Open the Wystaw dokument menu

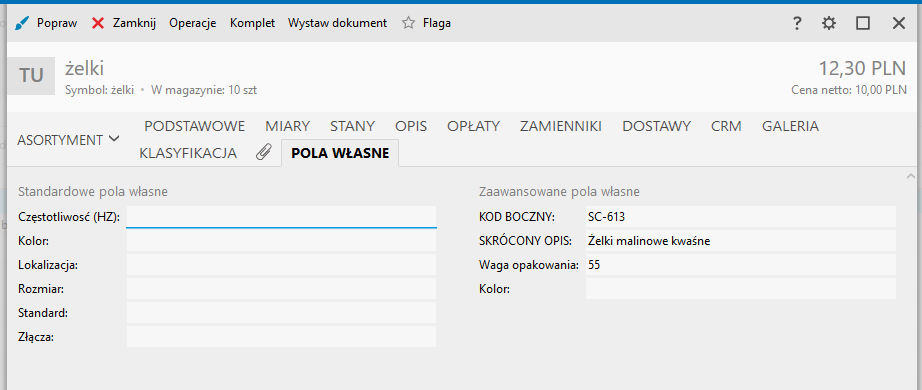click(338, 24)
